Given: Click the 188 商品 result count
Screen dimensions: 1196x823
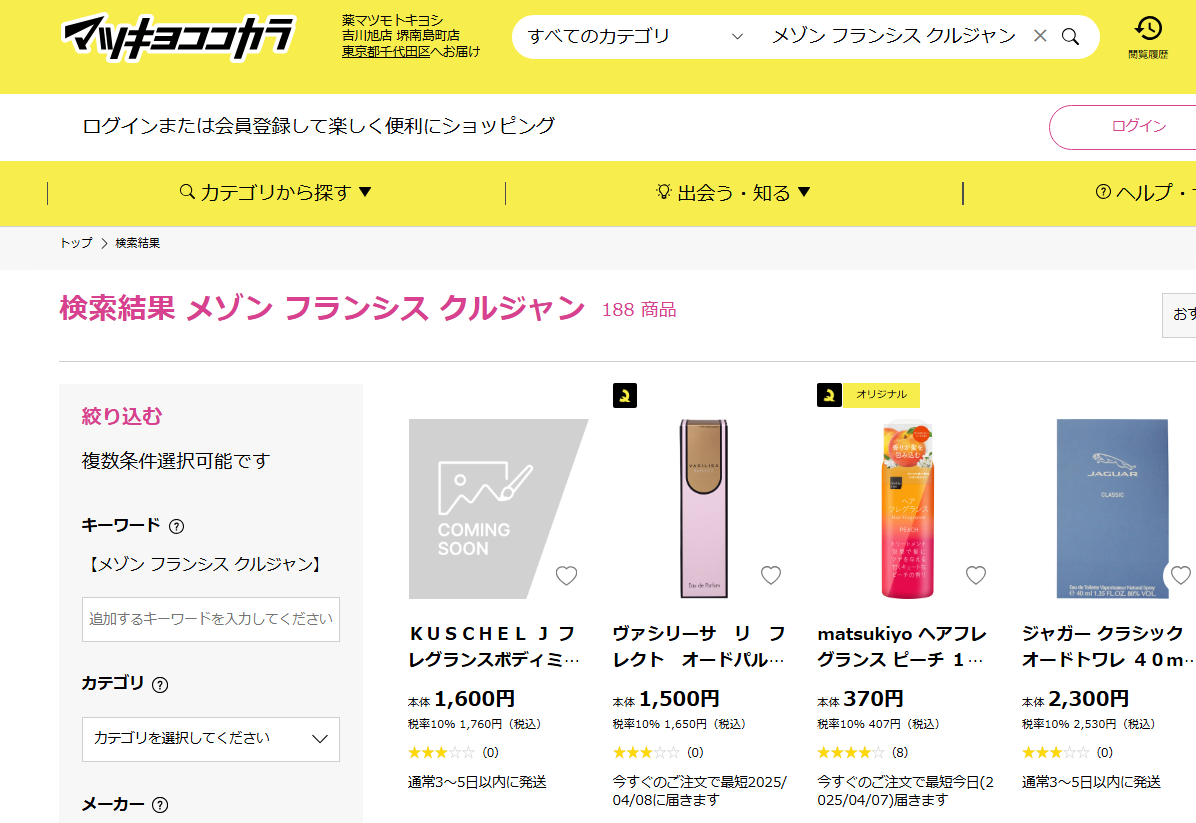Looking at the screenshot, I should (639, 310).
